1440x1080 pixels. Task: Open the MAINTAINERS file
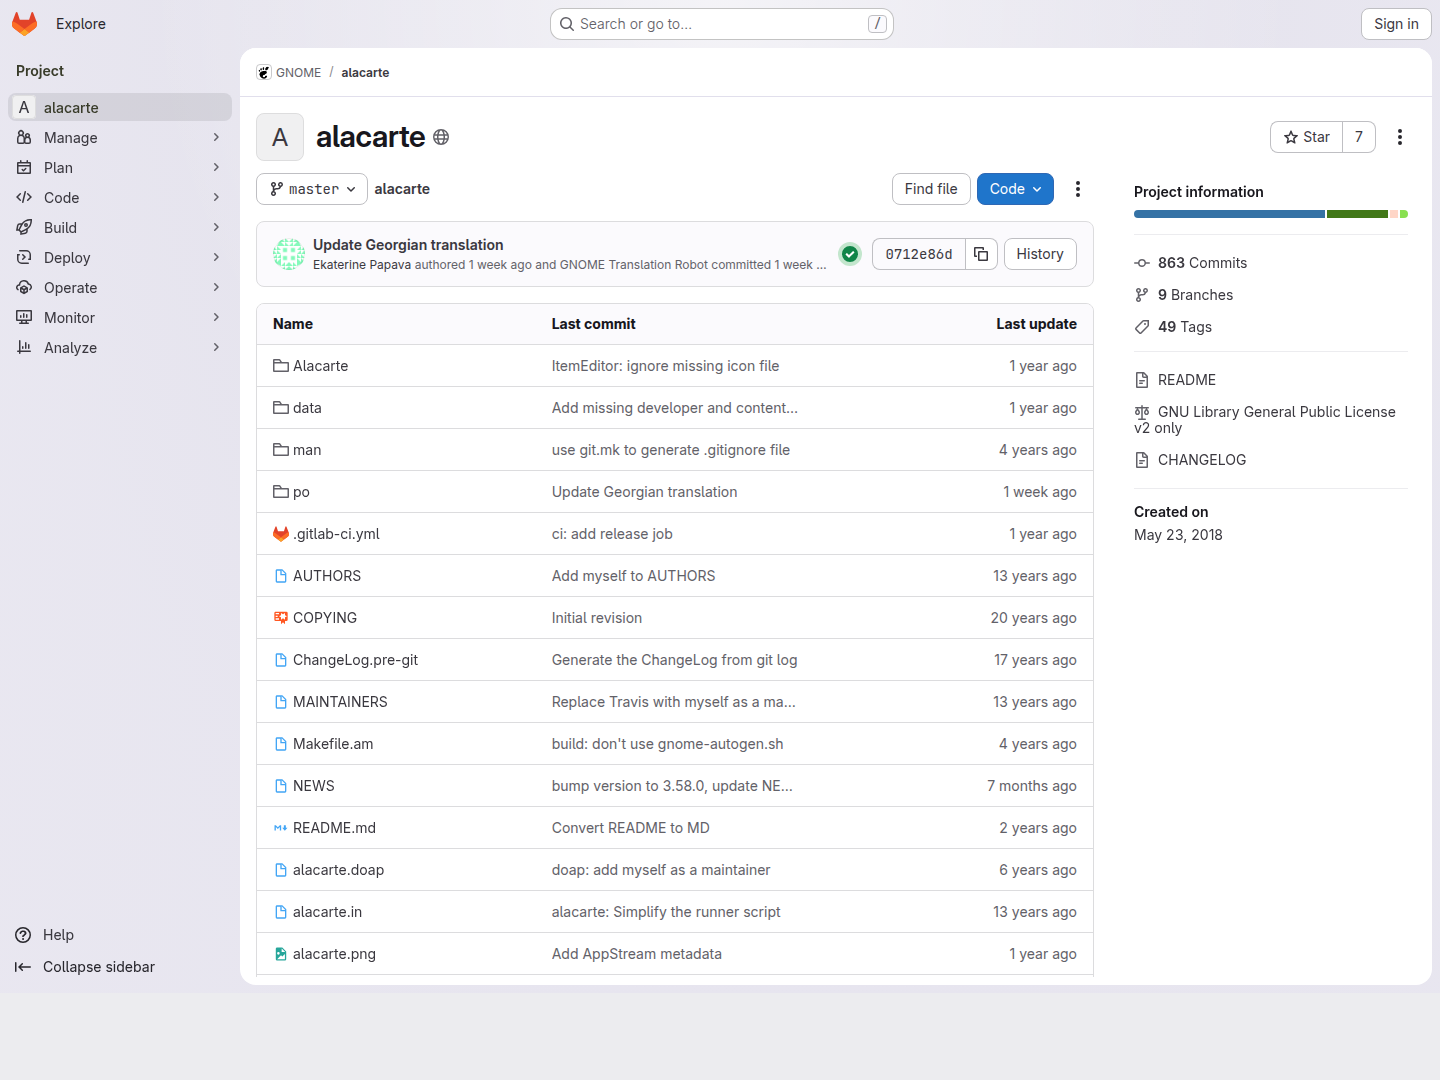[x=340, y=702]
